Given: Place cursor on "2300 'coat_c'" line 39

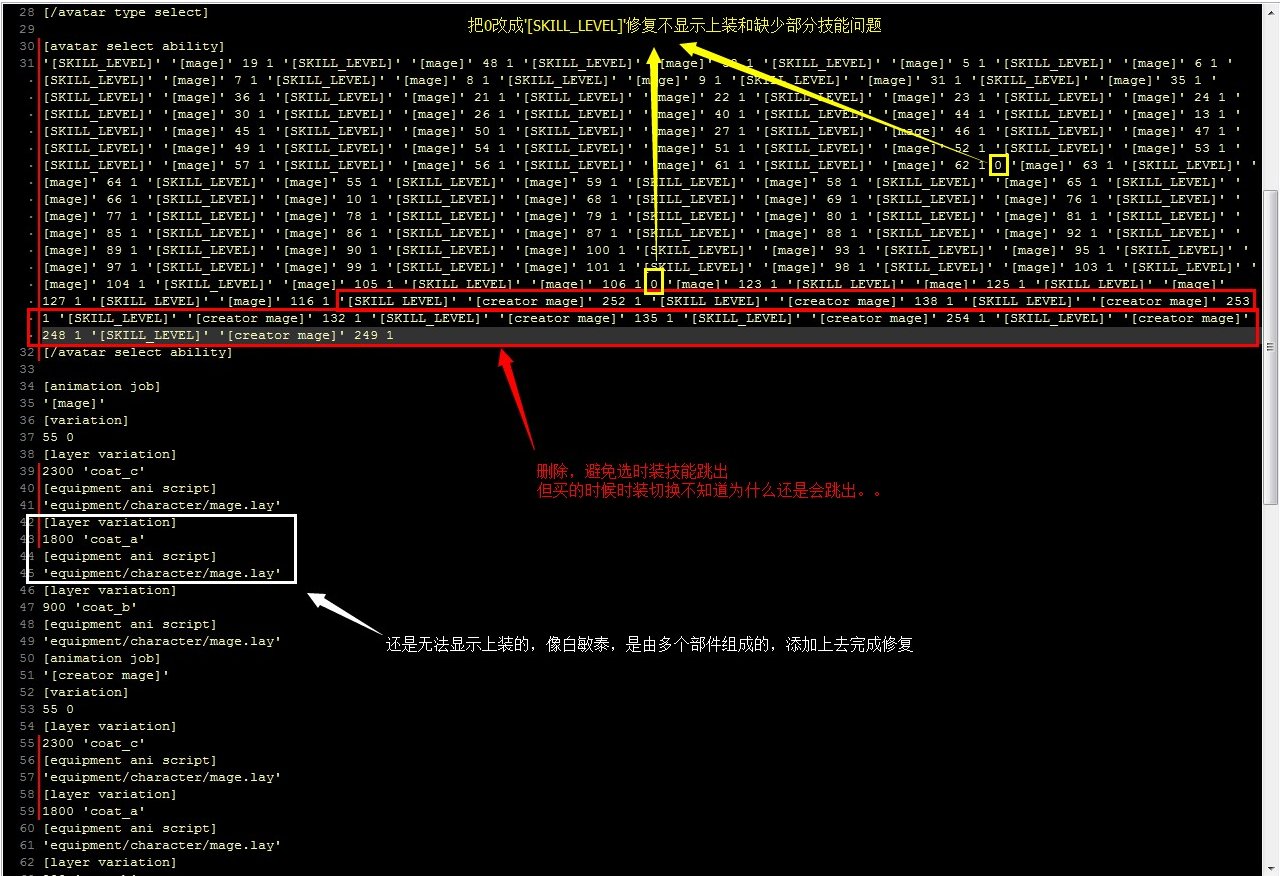Looking at the screenshot, I should click(x=94, y=472).
